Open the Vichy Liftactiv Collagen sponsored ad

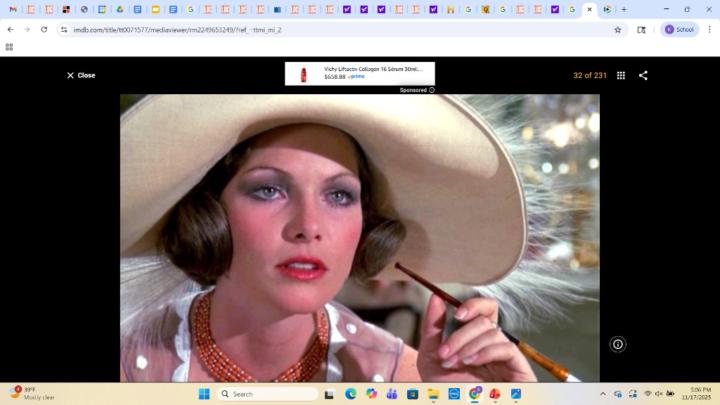click(359, 73)
